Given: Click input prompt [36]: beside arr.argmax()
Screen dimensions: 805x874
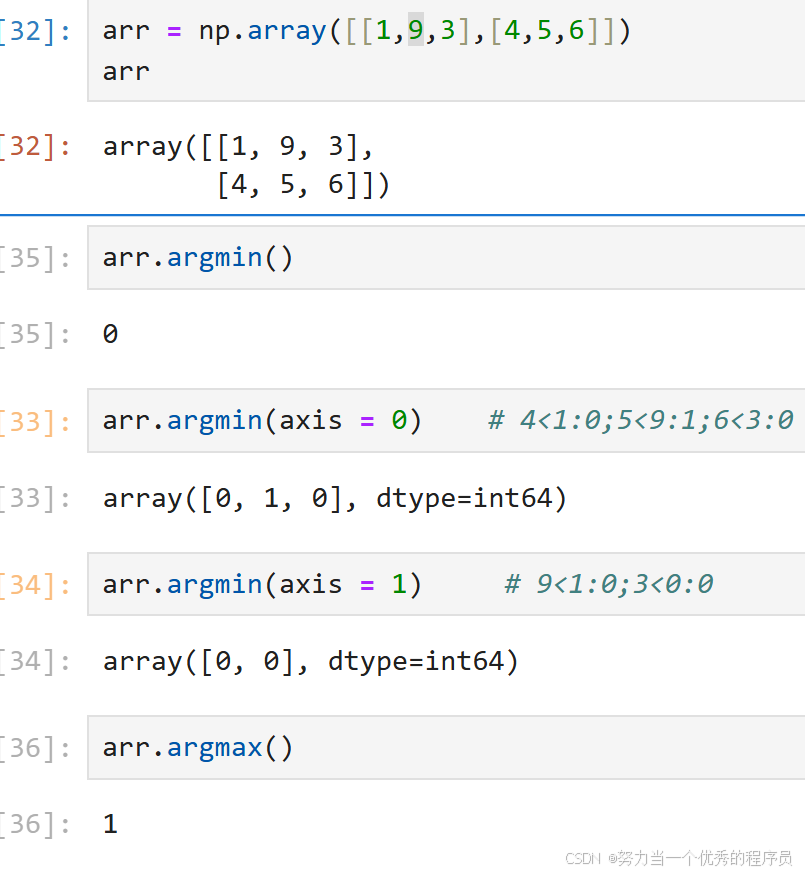Looking at the screenshot, I should [35, 748].
